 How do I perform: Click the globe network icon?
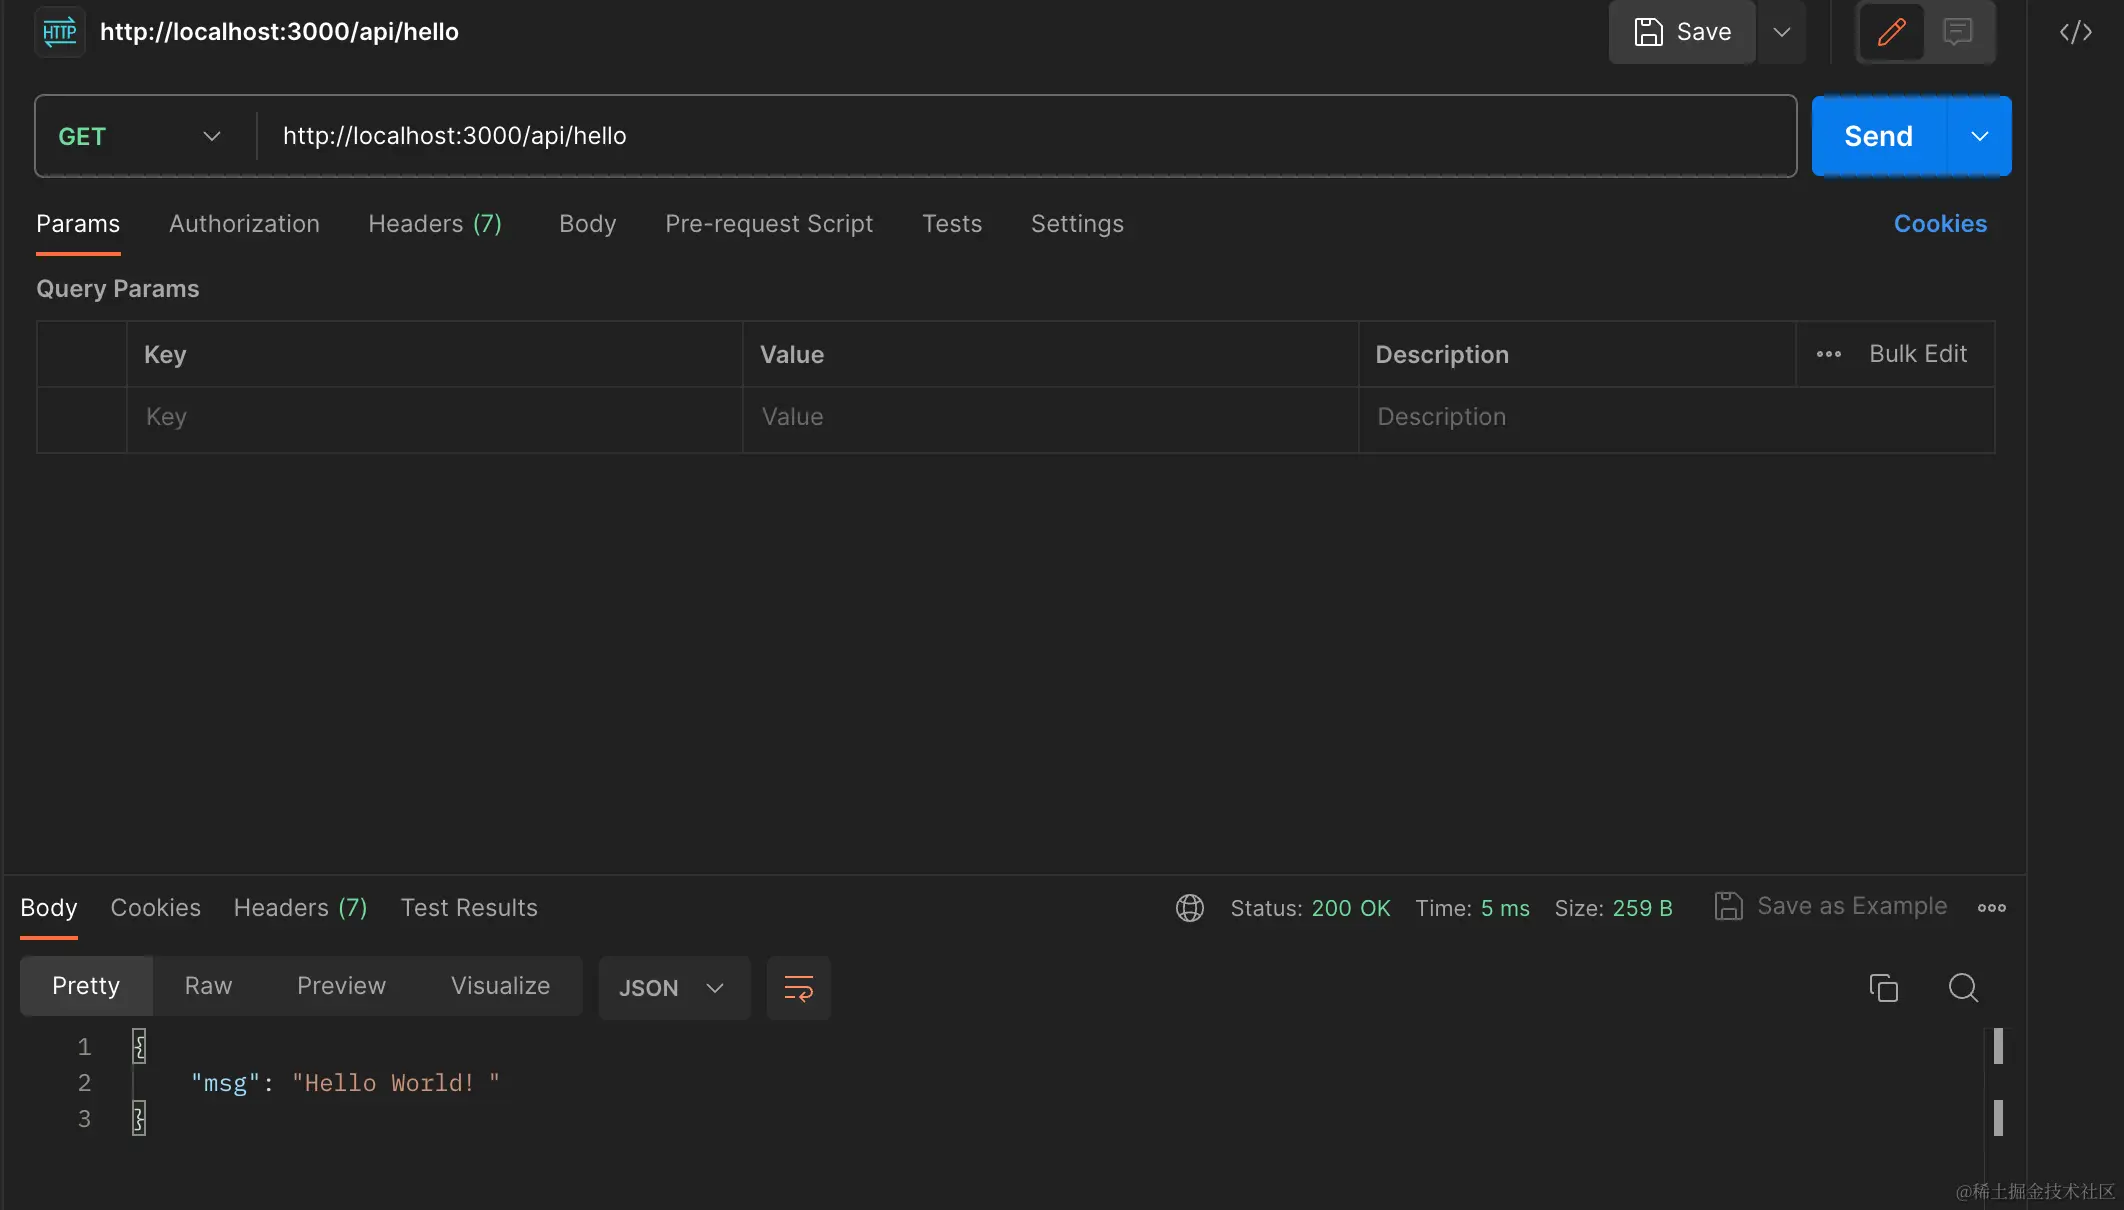pos(1189,908)
